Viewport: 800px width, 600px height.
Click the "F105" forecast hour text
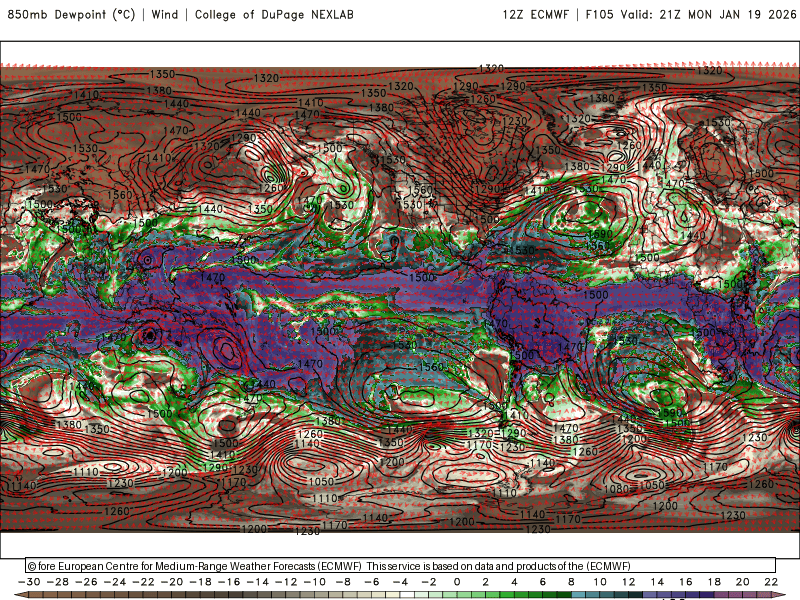point(599,14)
